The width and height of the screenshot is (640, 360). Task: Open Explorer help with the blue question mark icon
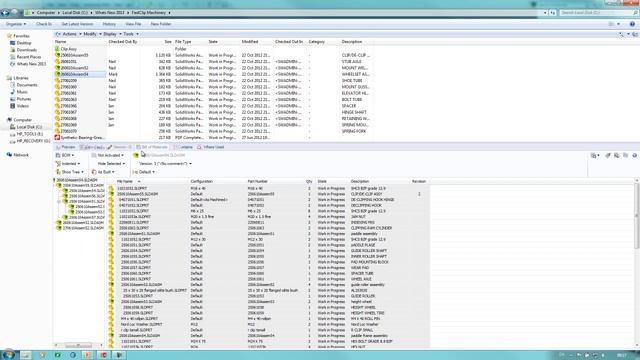click(632, 24)
